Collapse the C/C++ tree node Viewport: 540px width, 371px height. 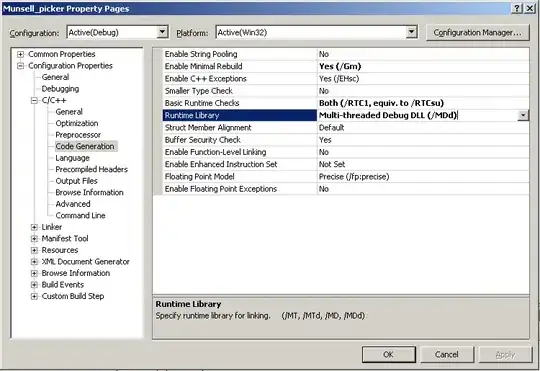34,101
